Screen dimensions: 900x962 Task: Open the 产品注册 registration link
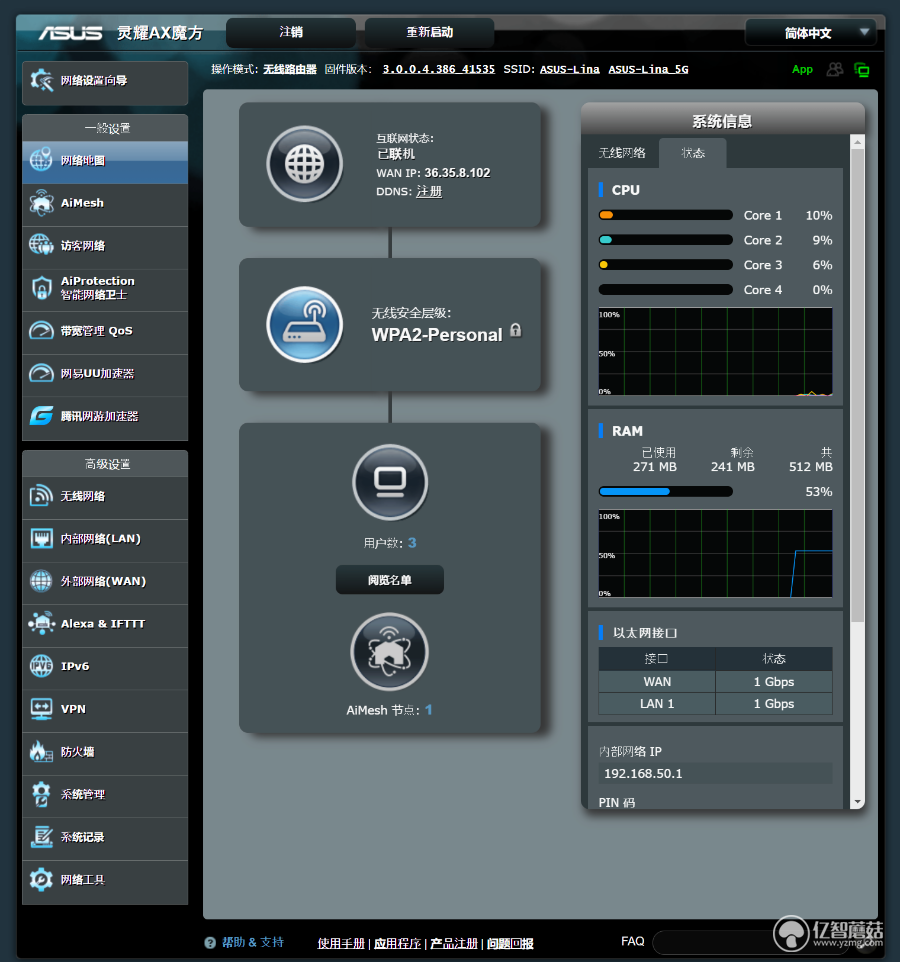tap(454, 944)
